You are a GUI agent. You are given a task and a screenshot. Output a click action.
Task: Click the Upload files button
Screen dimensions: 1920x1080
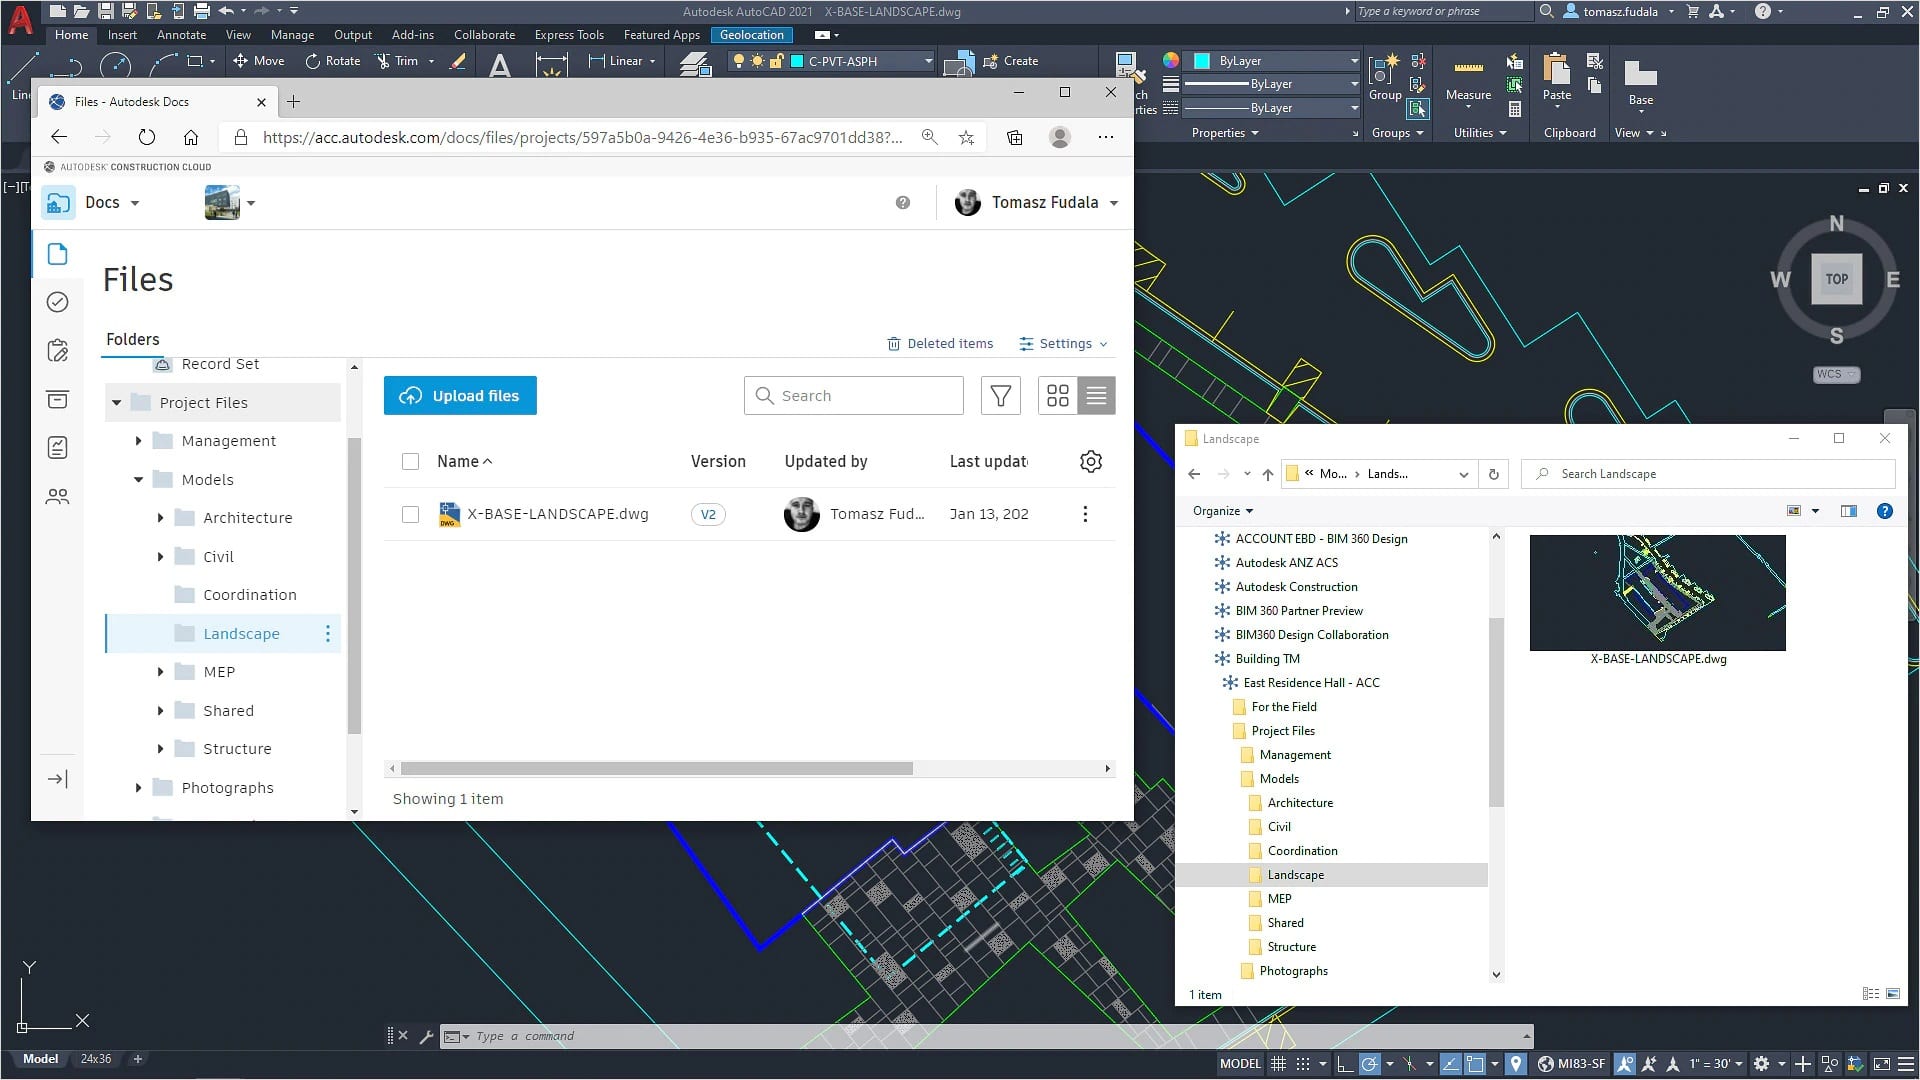(460, 396)
